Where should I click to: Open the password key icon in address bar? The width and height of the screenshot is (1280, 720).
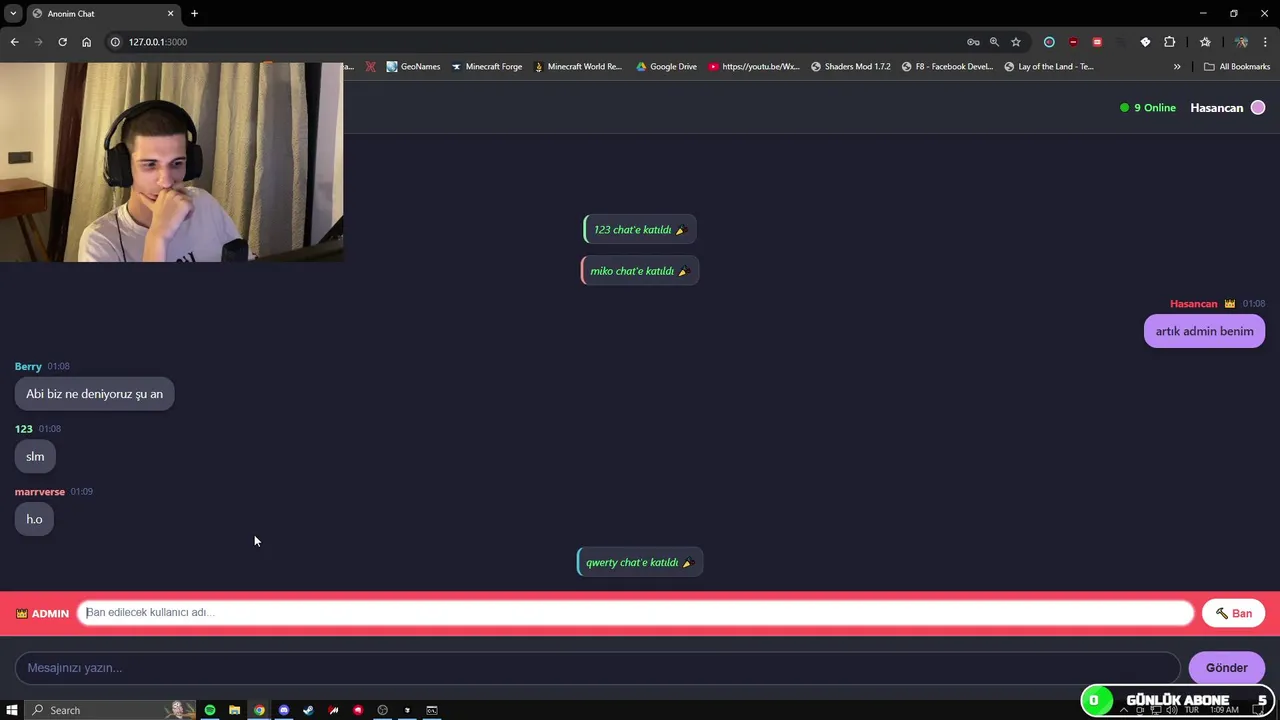[973, 42]
